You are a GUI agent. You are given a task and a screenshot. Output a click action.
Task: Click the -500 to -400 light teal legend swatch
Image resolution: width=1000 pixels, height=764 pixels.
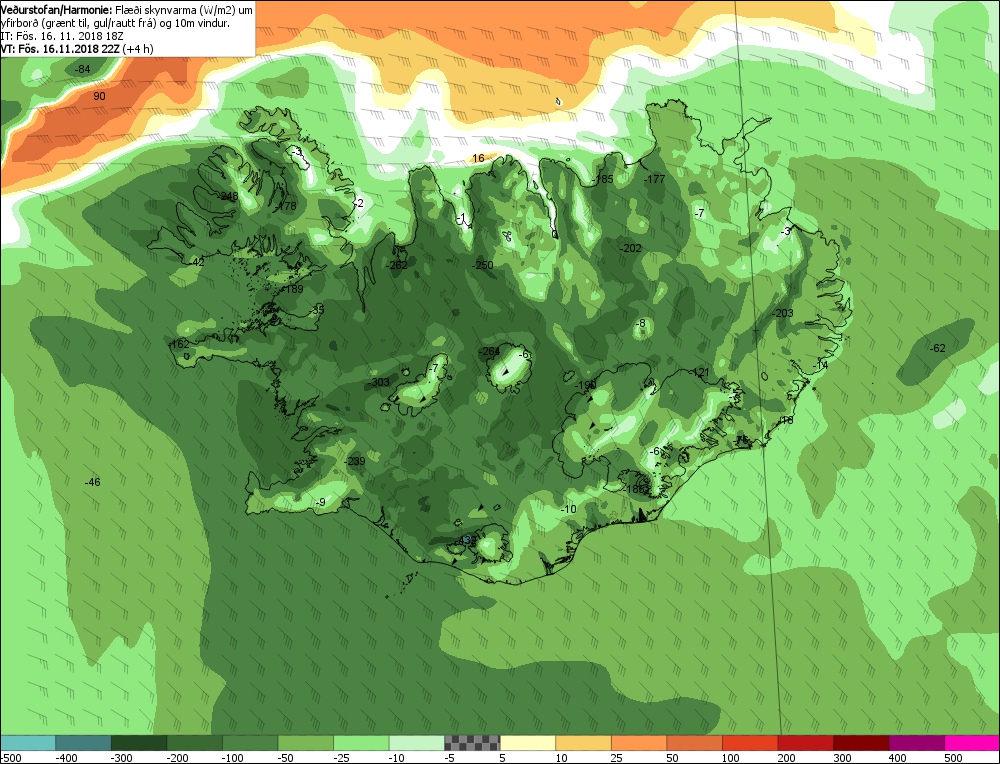coord(27,743)
